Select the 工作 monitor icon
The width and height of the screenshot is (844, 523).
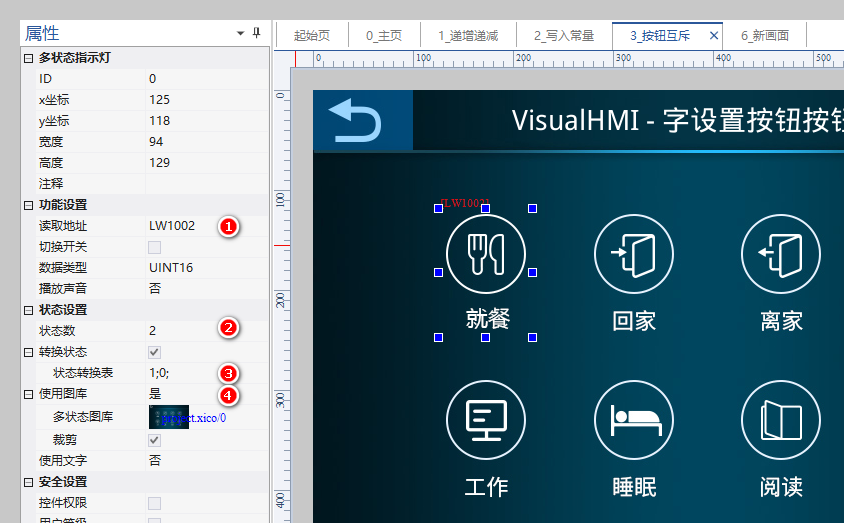coord(486,420)
